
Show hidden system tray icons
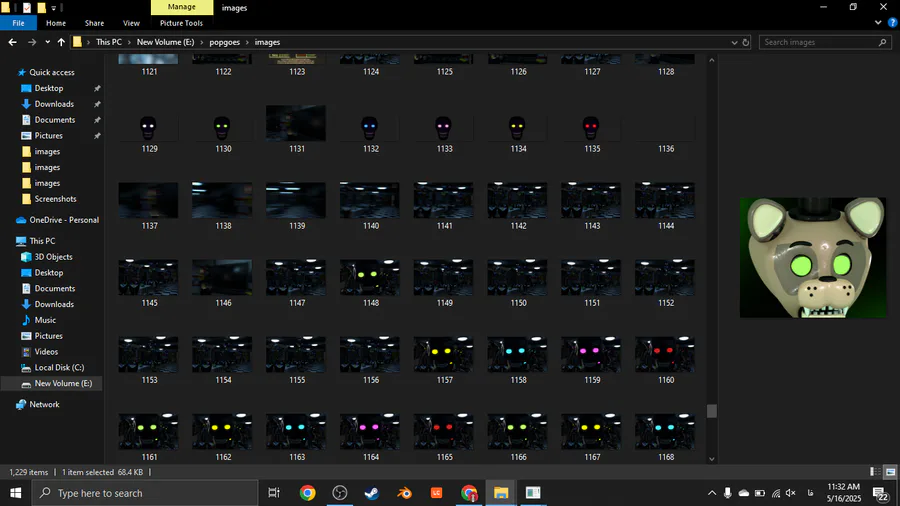[712, 493]
